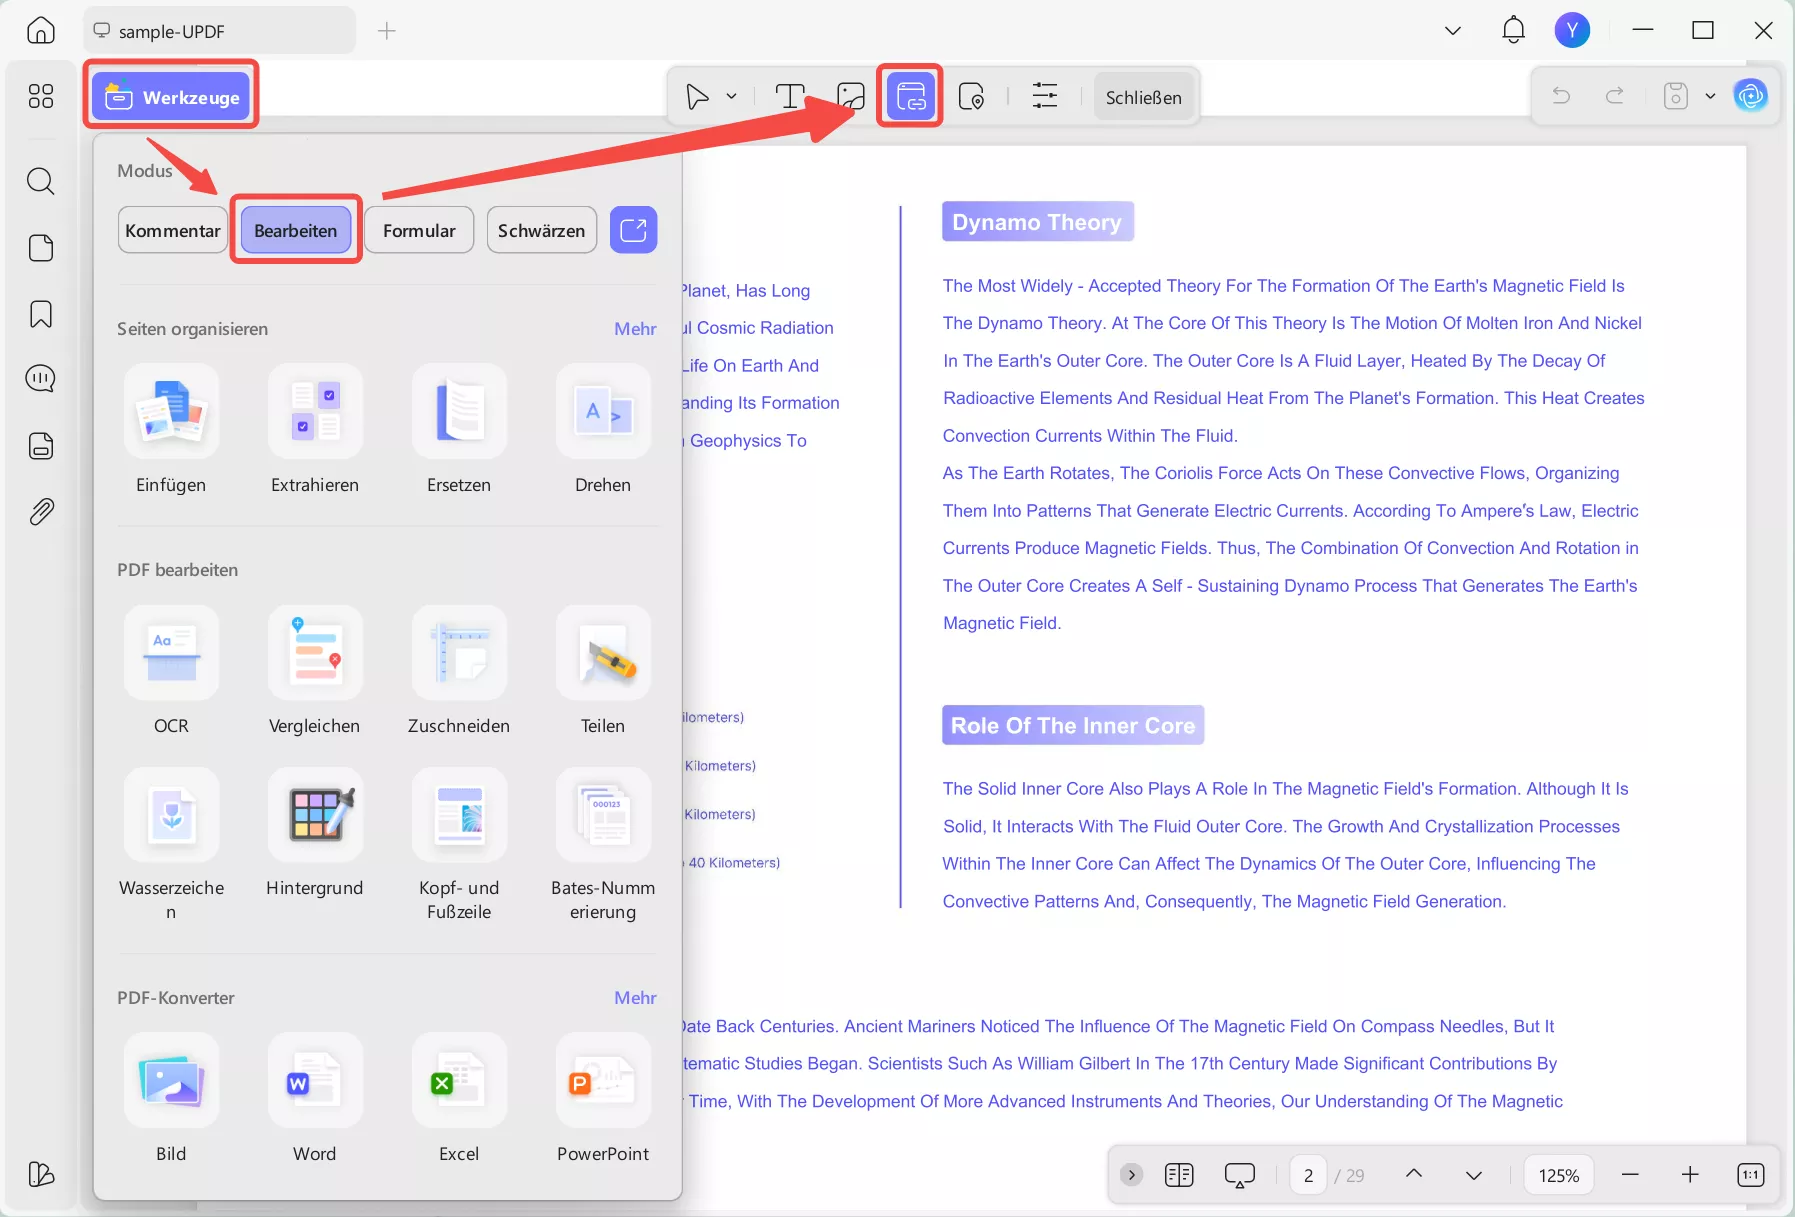Convert PDF to Excel

(x=459, y=1081)
